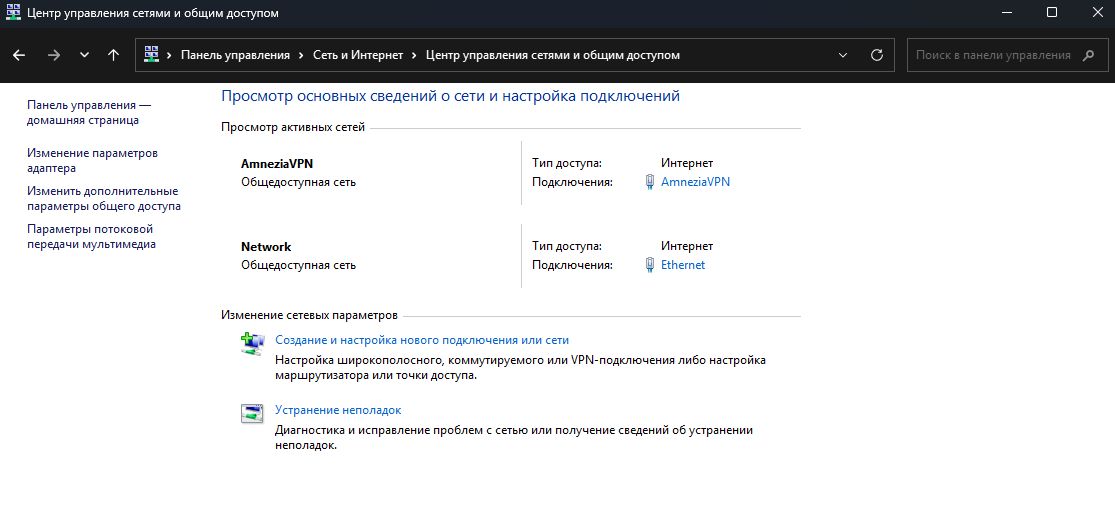Open Изменение параметров адаптера
Image resolution: width=1115 pixels, height=519 pixels.
coord(92,161)
